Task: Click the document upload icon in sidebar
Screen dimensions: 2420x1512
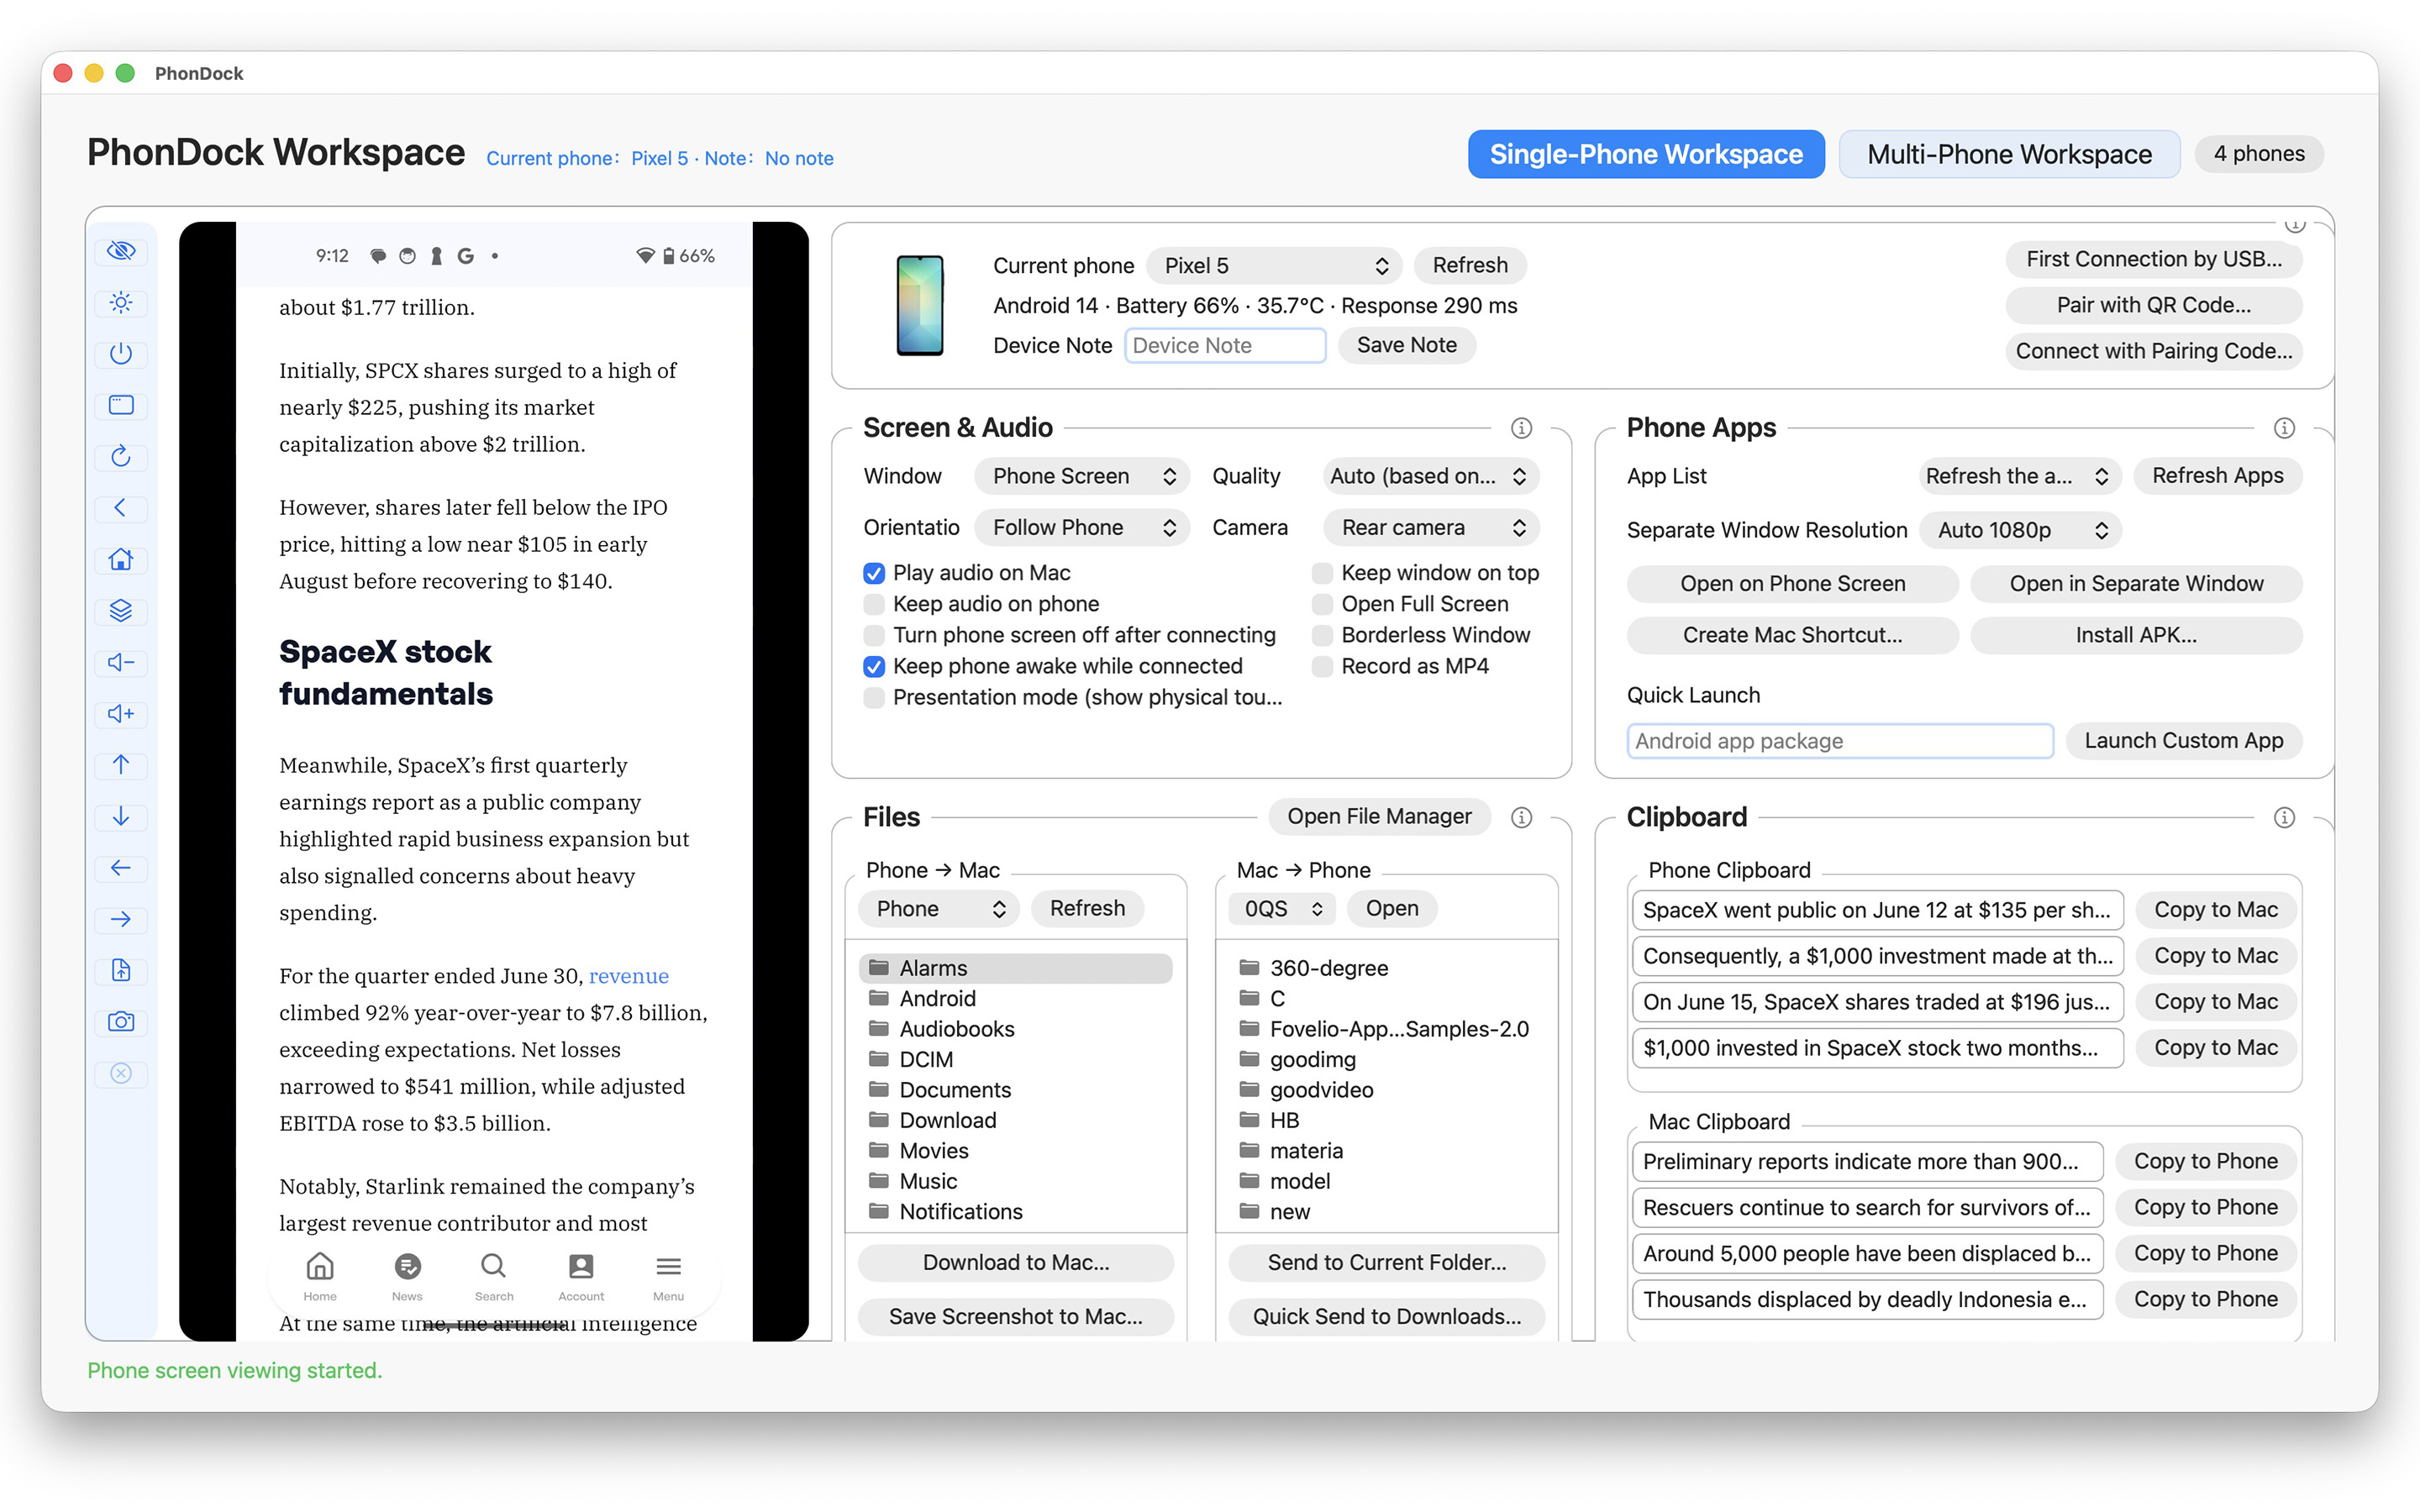Action: (x=121, y=970)
